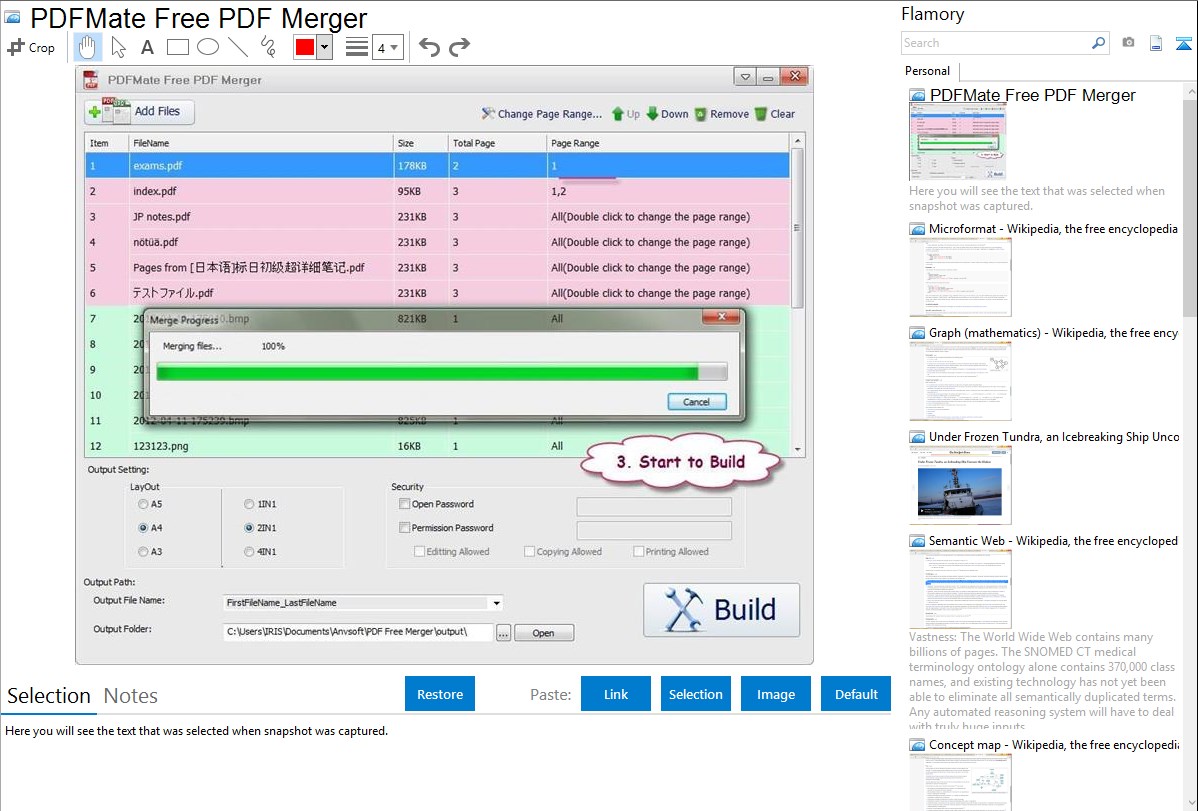The image size is (1198, 811).
Task: Click the Open output folder button
Action: pyautogui.click(x=544, y=633)
